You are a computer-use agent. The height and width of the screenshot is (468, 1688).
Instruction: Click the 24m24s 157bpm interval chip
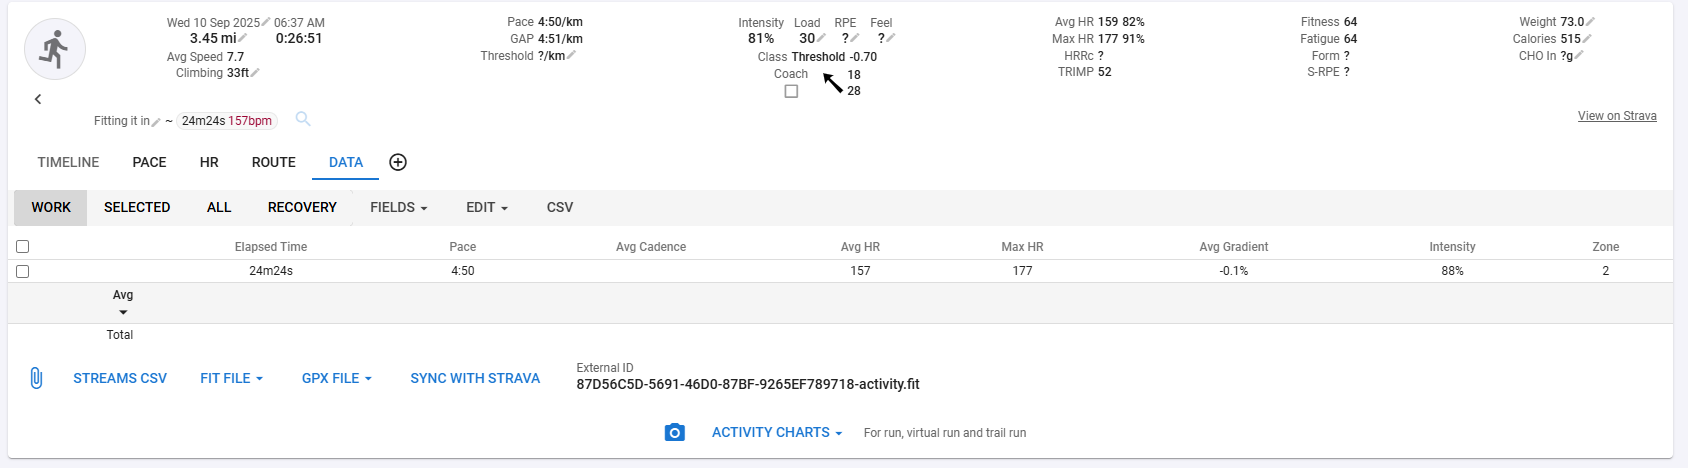pos(227,121)
